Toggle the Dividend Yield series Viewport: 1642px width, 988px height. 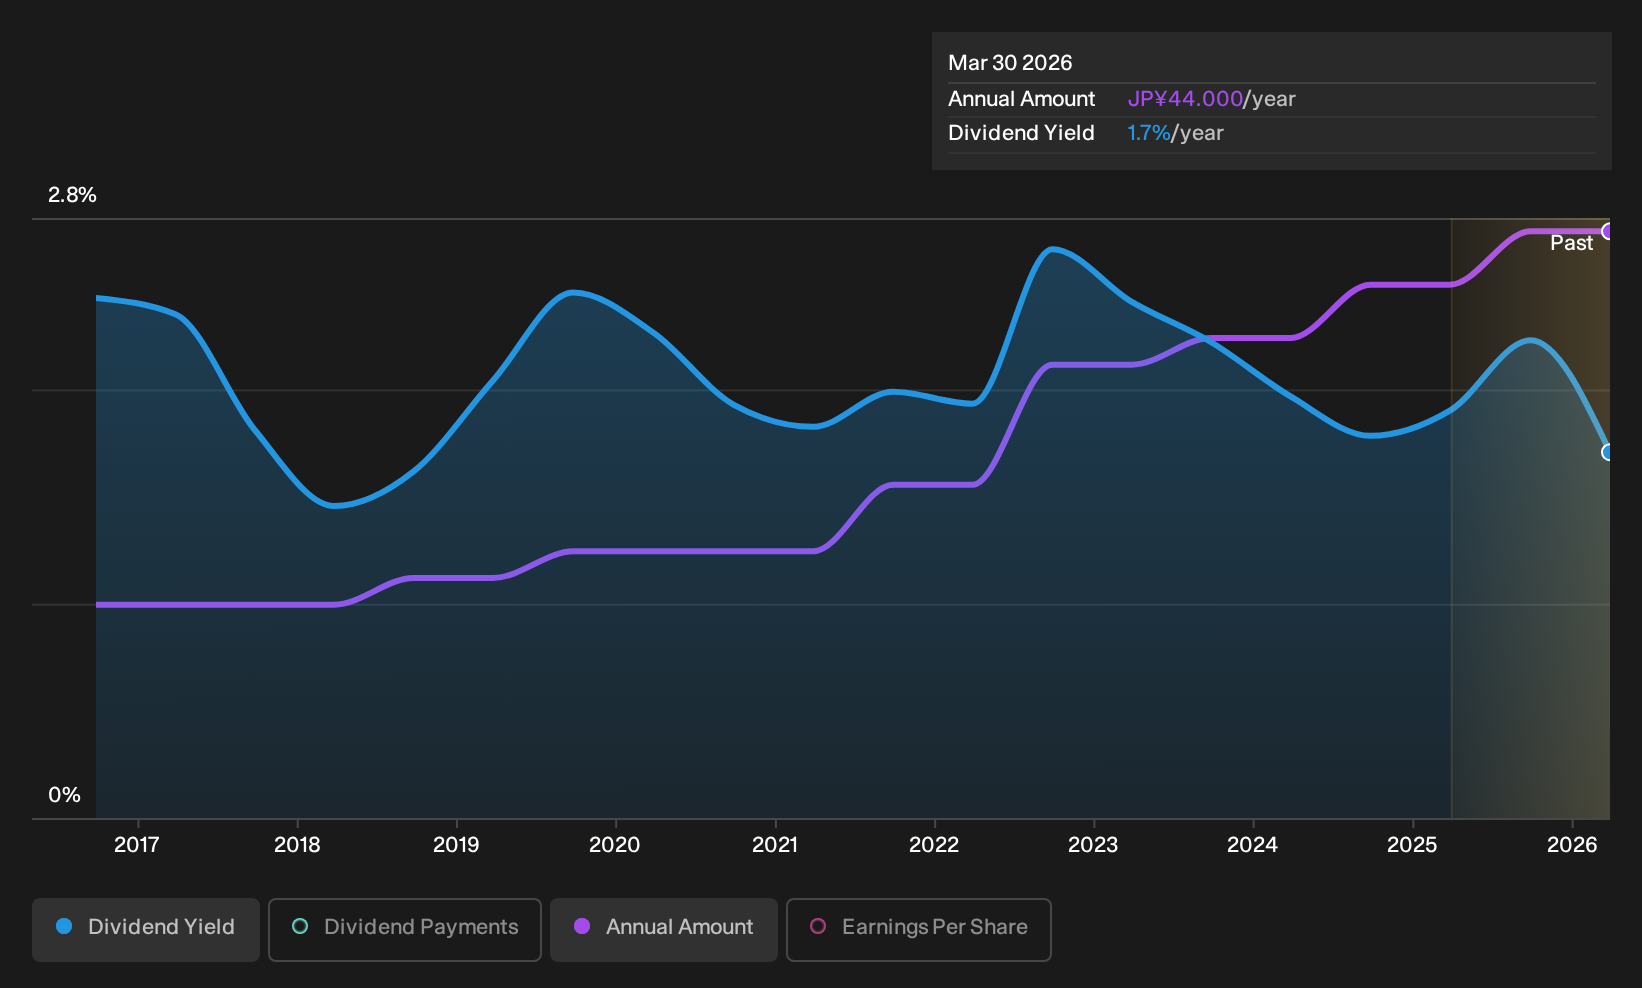click(x=146, y=929)
